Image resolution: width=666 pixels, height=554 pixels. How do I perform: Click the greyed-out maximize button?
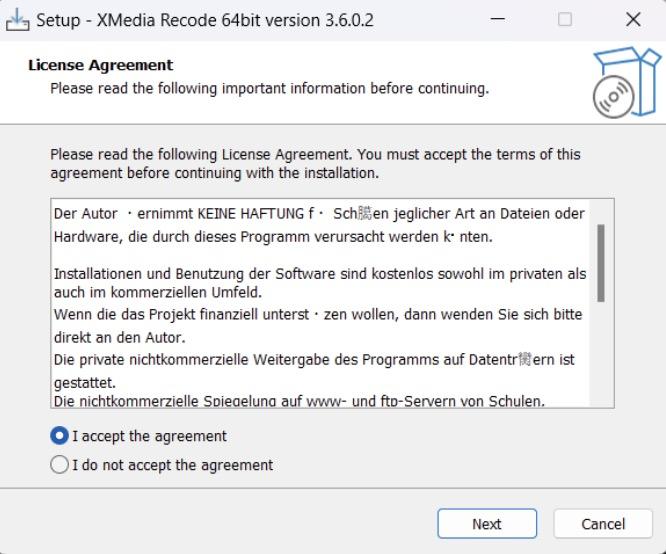564,20
